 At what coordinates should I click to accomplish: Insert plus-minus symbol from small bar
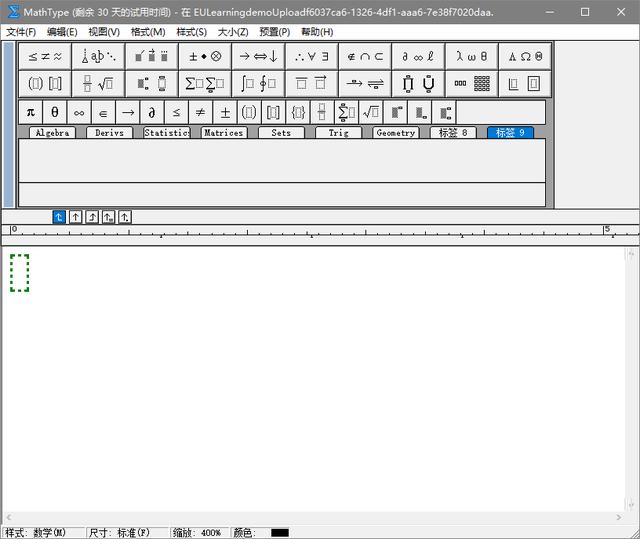pyautogui.click(x=224, y=112)
